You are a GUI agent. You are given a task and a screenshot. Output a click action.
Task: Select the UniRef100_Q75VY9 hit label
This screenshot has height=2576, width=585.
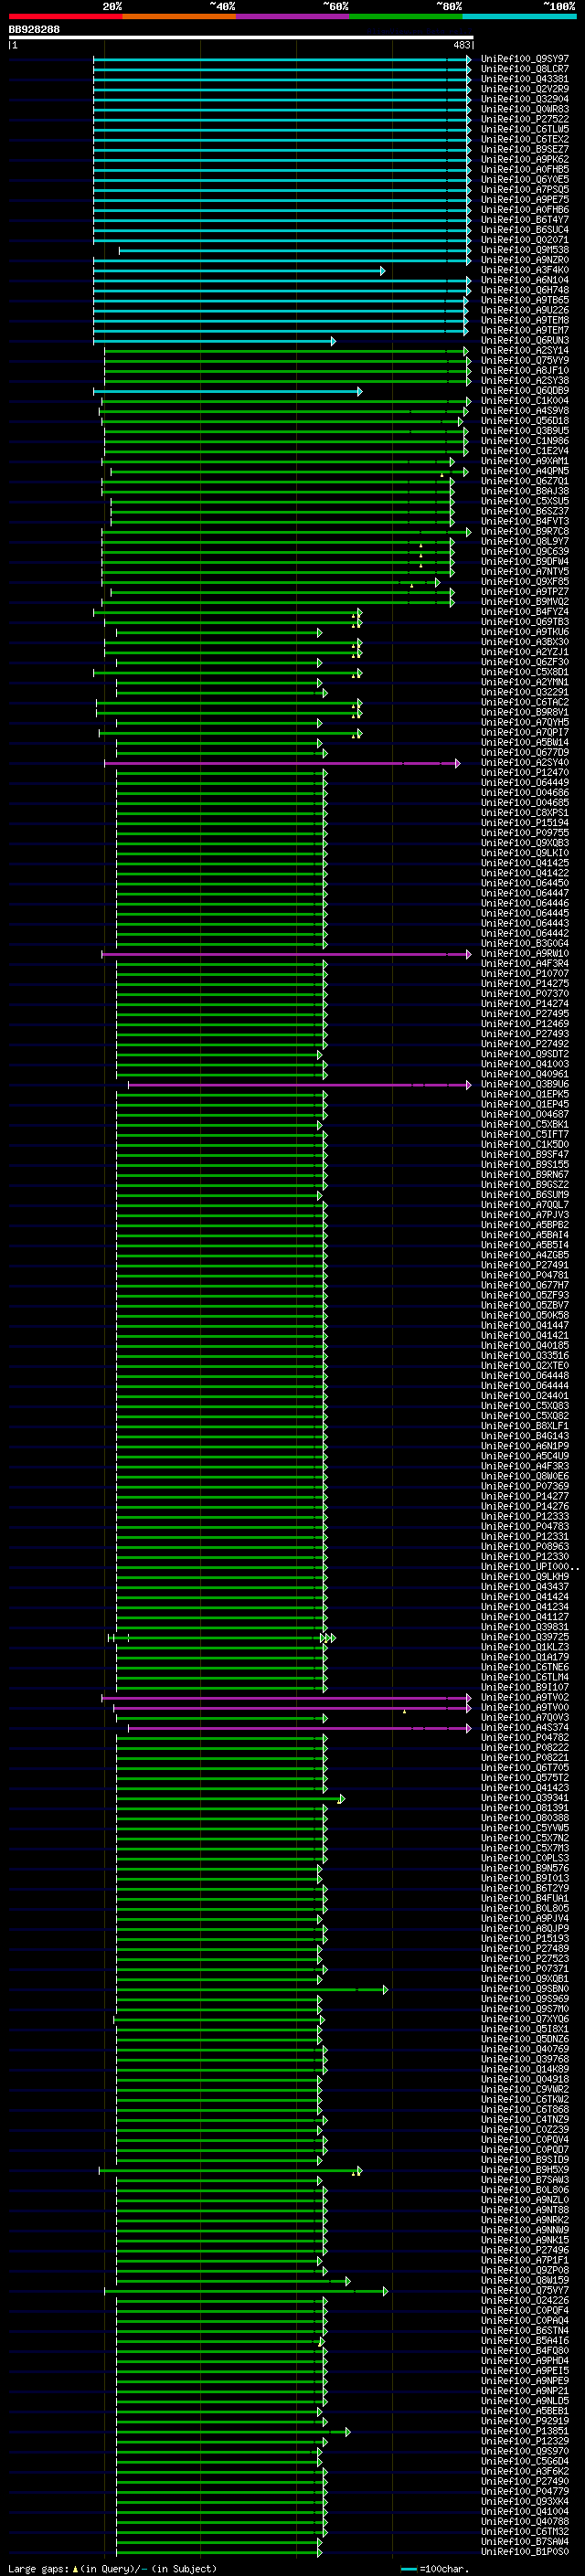(525, 360)
